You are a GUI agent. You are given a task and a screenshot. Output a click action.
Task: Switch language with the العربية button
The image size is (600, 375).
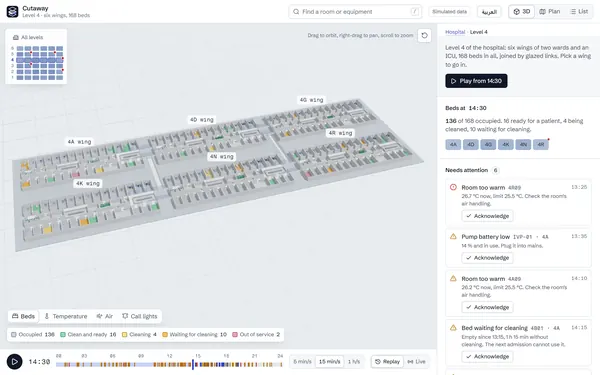tap(489, 12)
